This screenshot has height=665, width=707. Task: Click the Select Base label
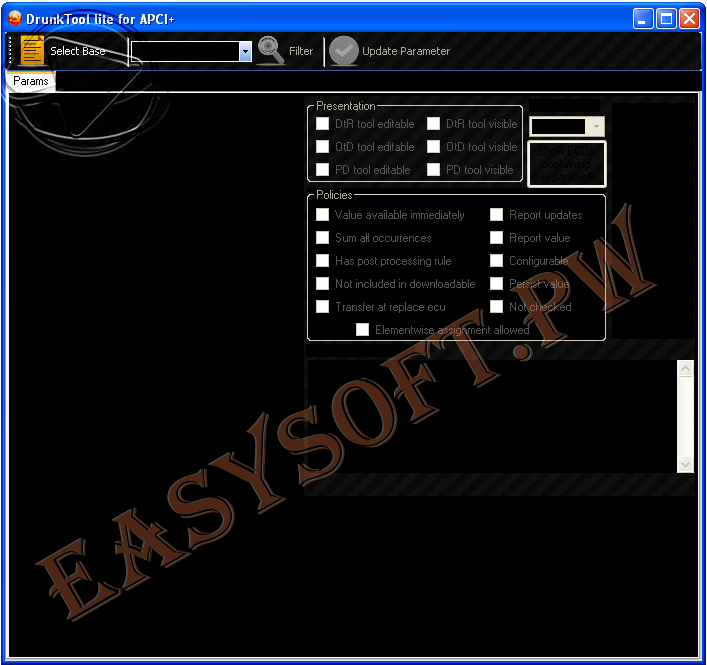[x=78, y=51]
